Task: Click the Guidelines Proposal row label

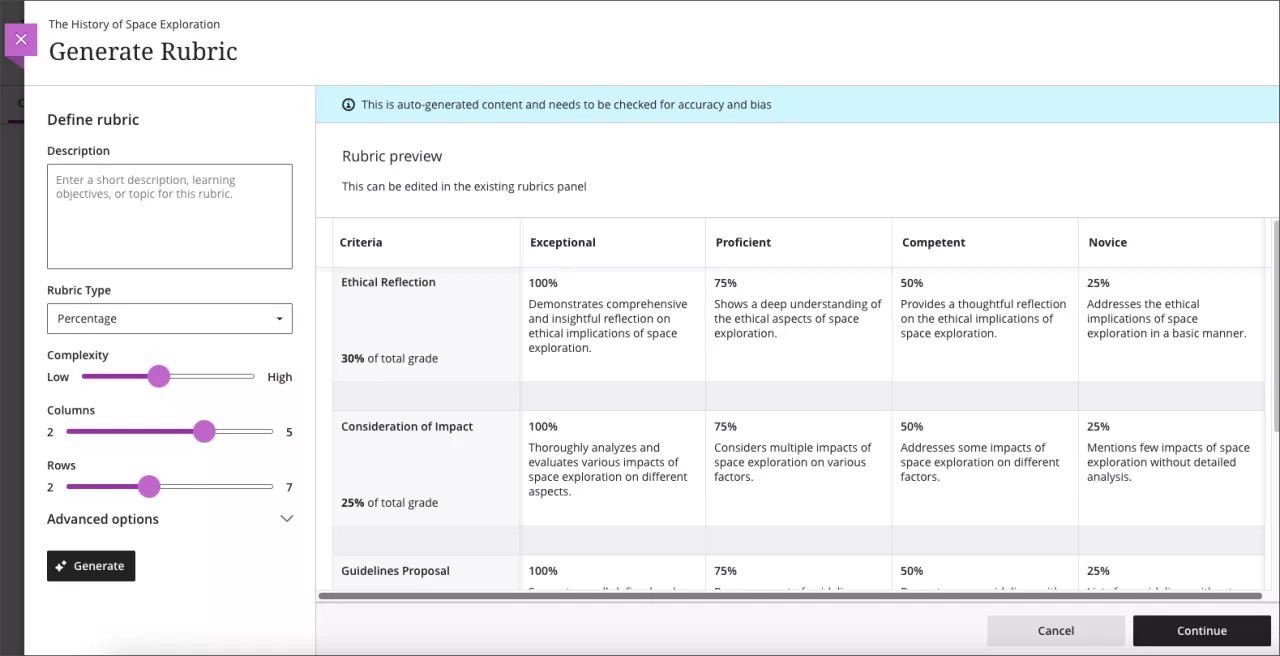Action: point(395,570)
